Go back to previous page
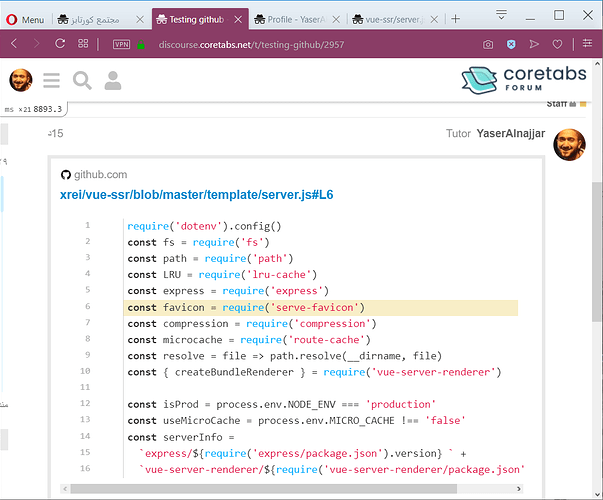This screenshot has width=603, height=500. click(x=14, y=43)
